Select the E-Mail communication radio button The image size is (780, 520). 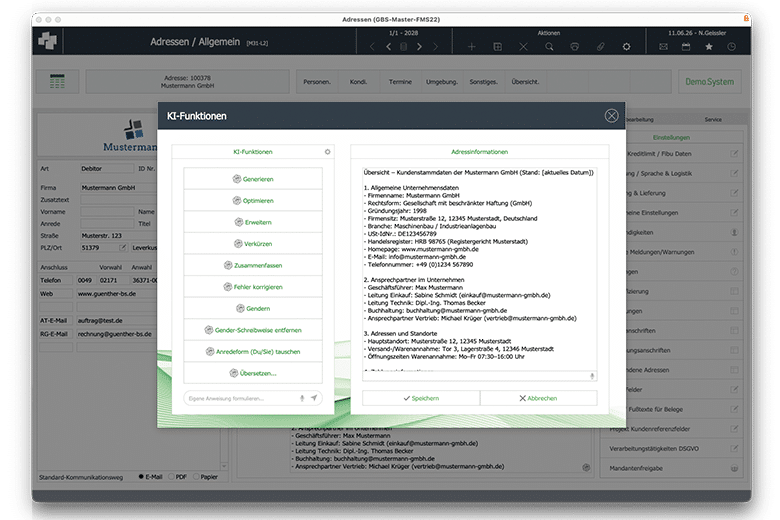tap(141, 477)
